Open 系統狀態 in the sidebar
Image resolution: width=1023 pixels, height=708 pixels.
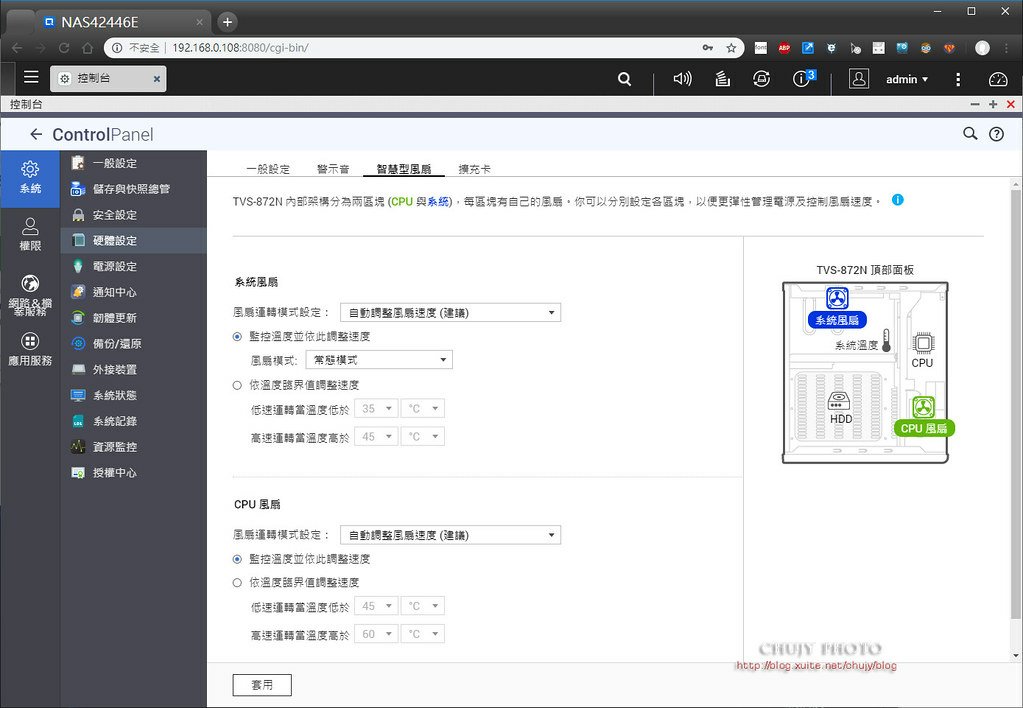point(134,395)
